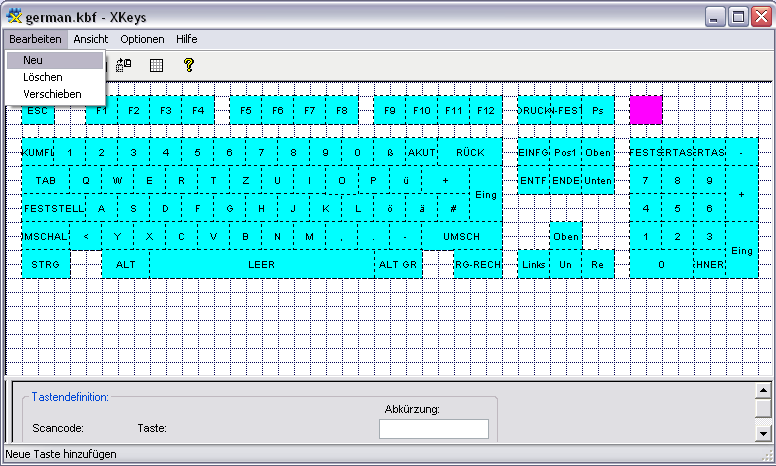Select the ö key
Image resolution: width=776 pixels, height=466 pixels.
(x=390, y=208)
